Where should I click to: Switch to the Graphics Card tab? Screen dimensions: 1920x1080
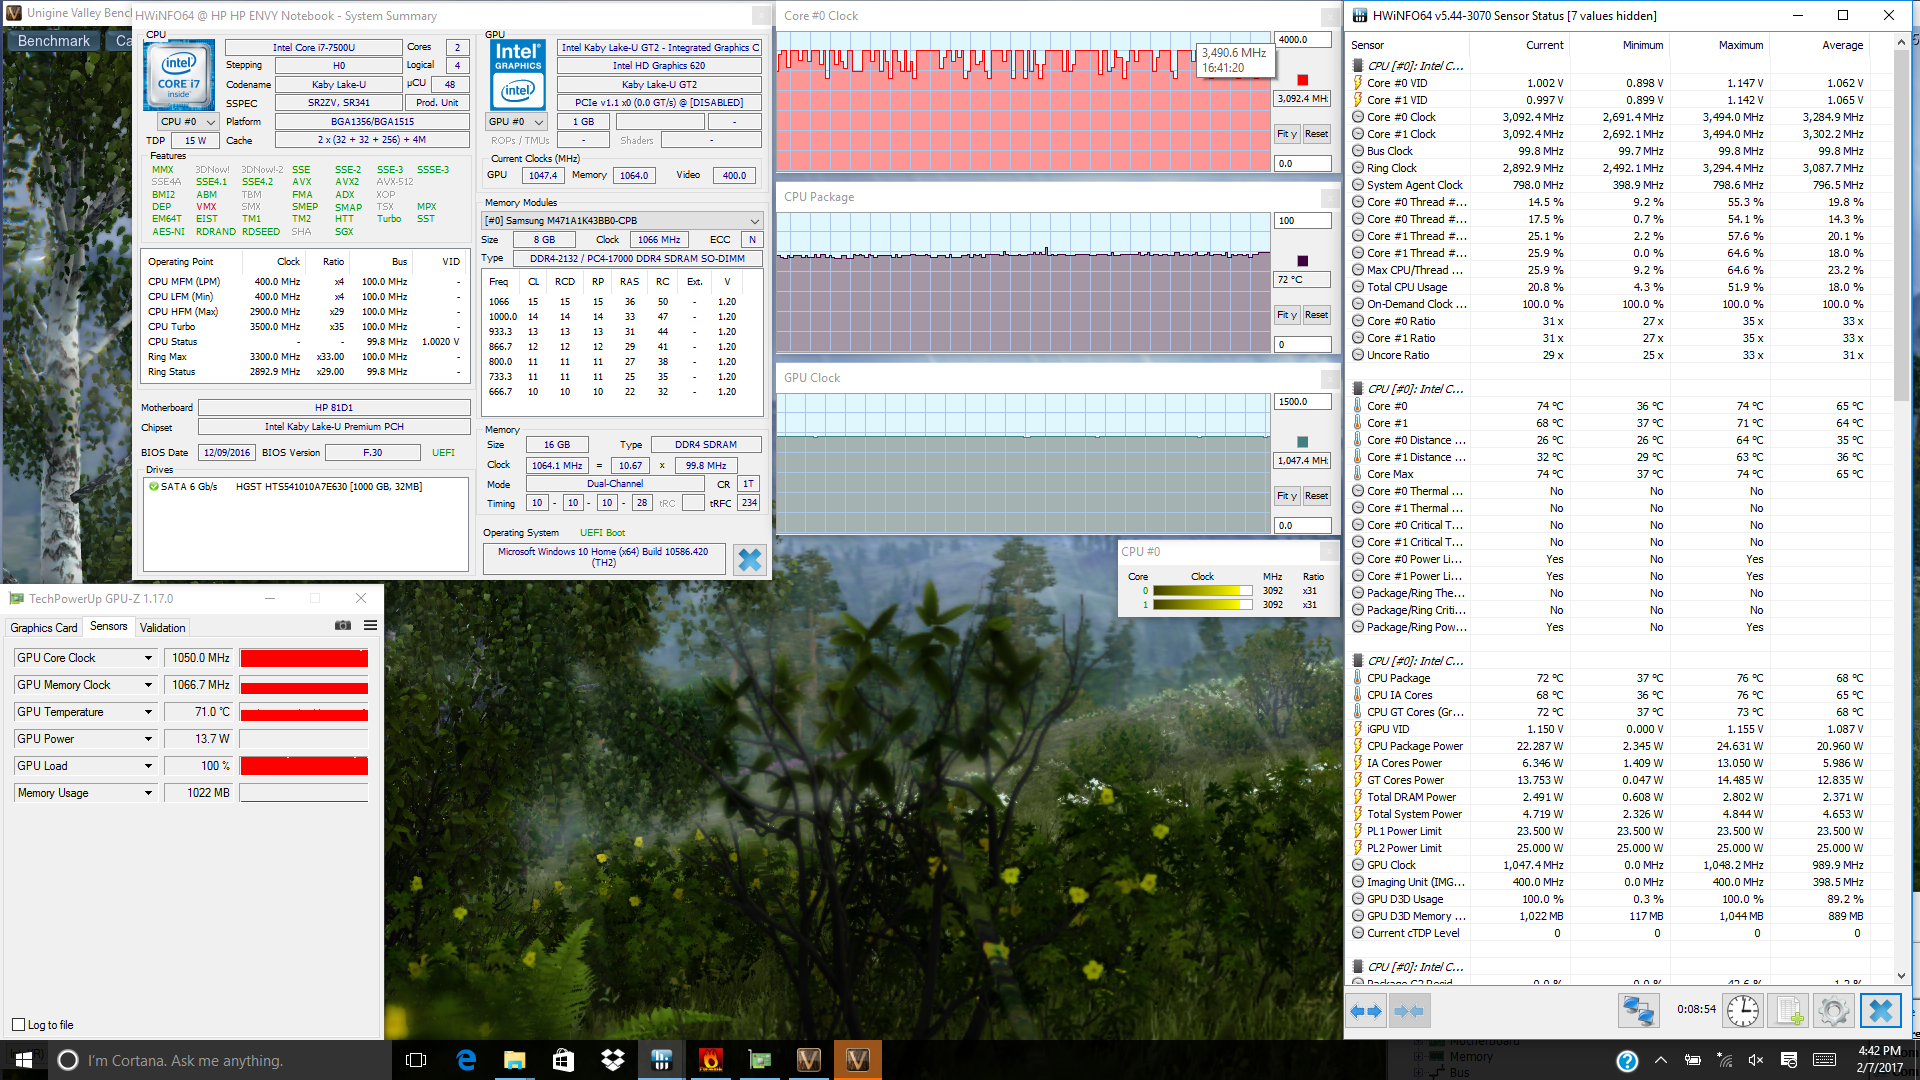tap(43, 628)
